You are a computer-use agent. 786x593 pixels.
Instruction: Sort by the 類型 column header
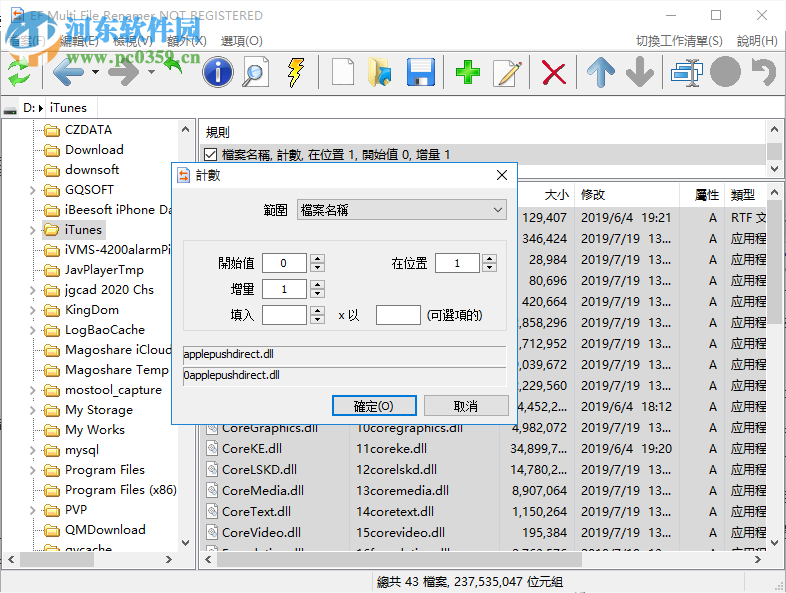[x=745, y=195]
